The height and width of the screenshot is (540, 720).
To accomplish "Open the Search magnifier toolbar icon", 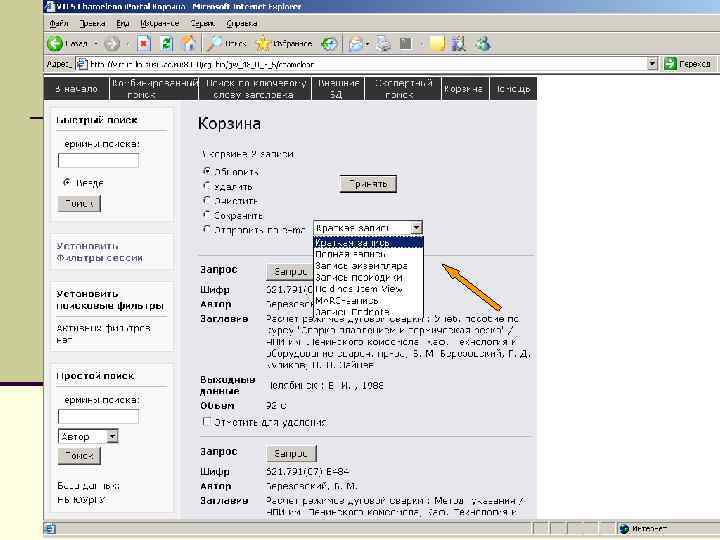I will tap(214, 44).
